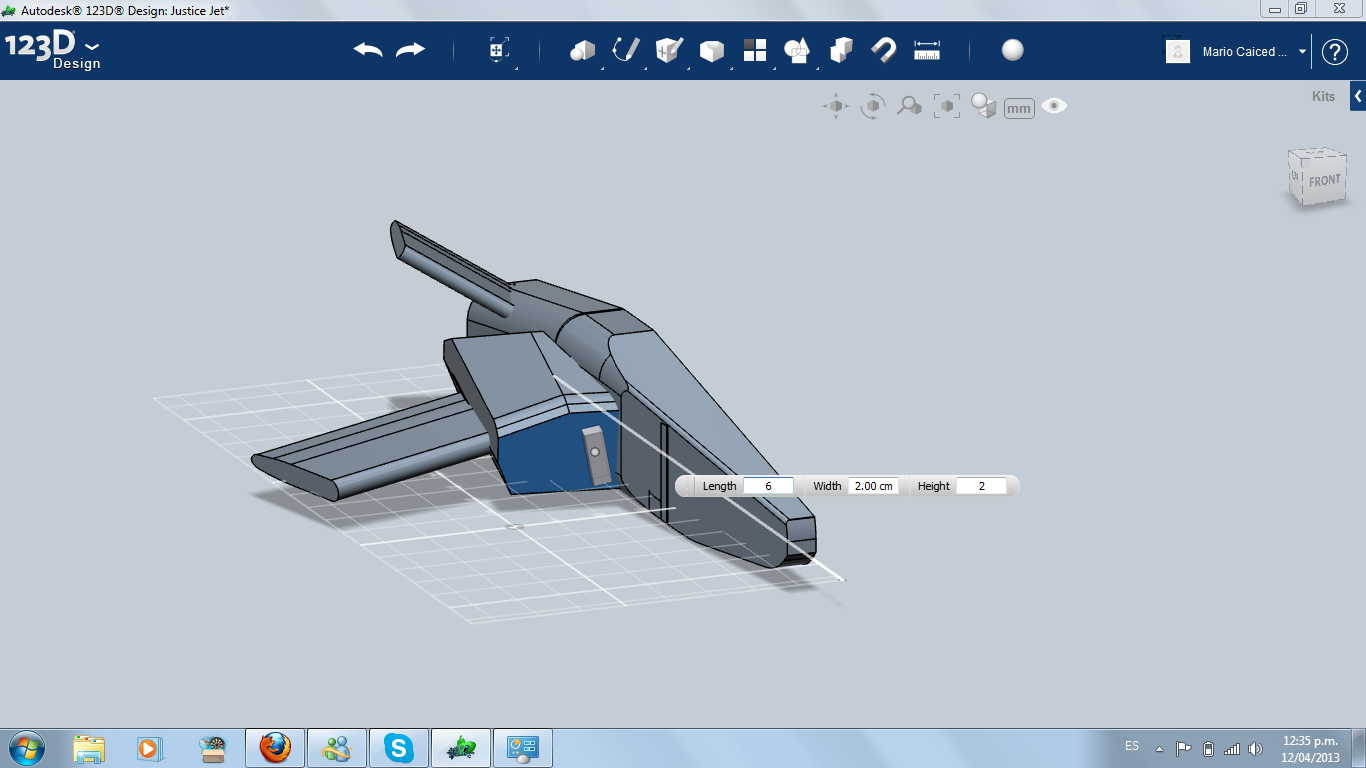Edit the Height value field
The width and height of the screenshot is (1366, 768).
pos(981,486)
